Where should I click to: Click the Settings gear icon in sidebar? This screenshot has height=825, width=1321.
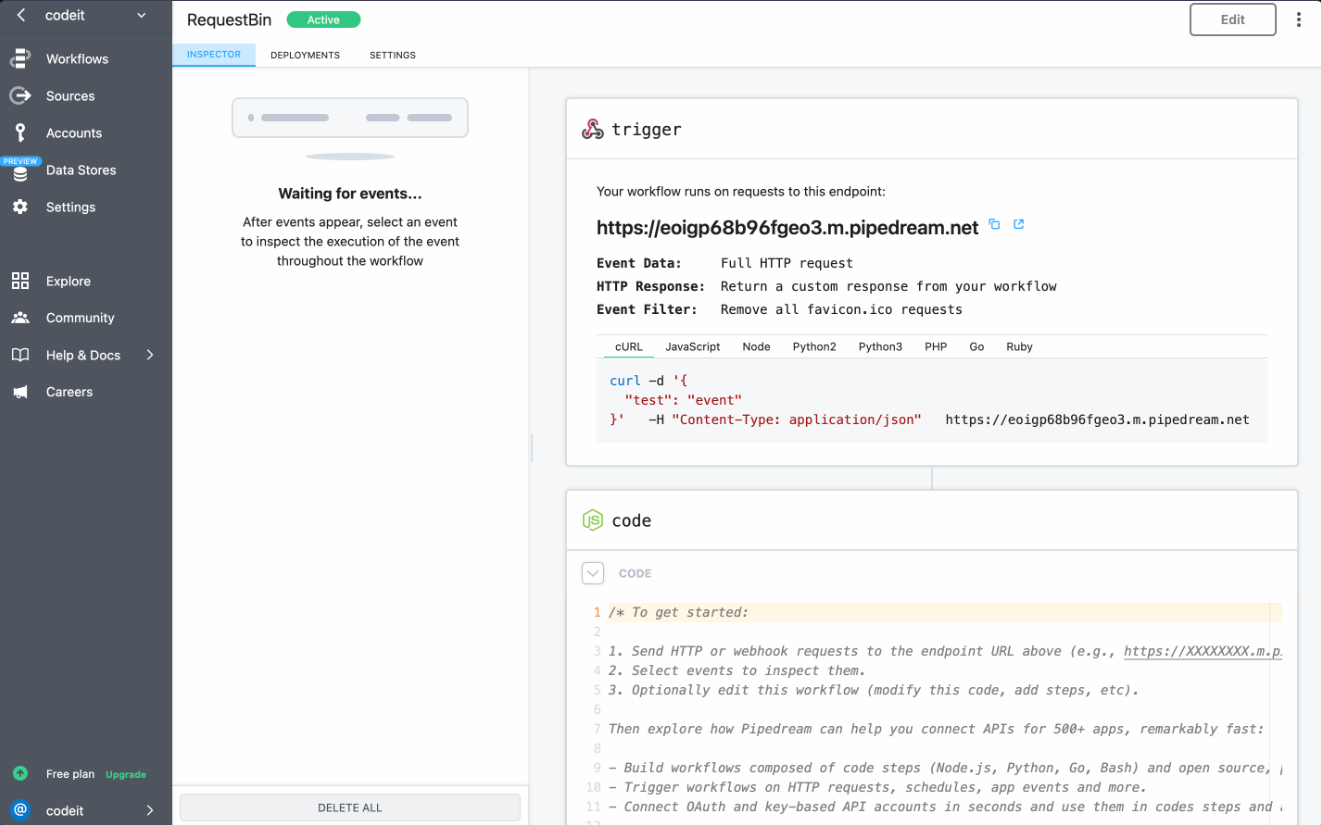tap(20, 207)
